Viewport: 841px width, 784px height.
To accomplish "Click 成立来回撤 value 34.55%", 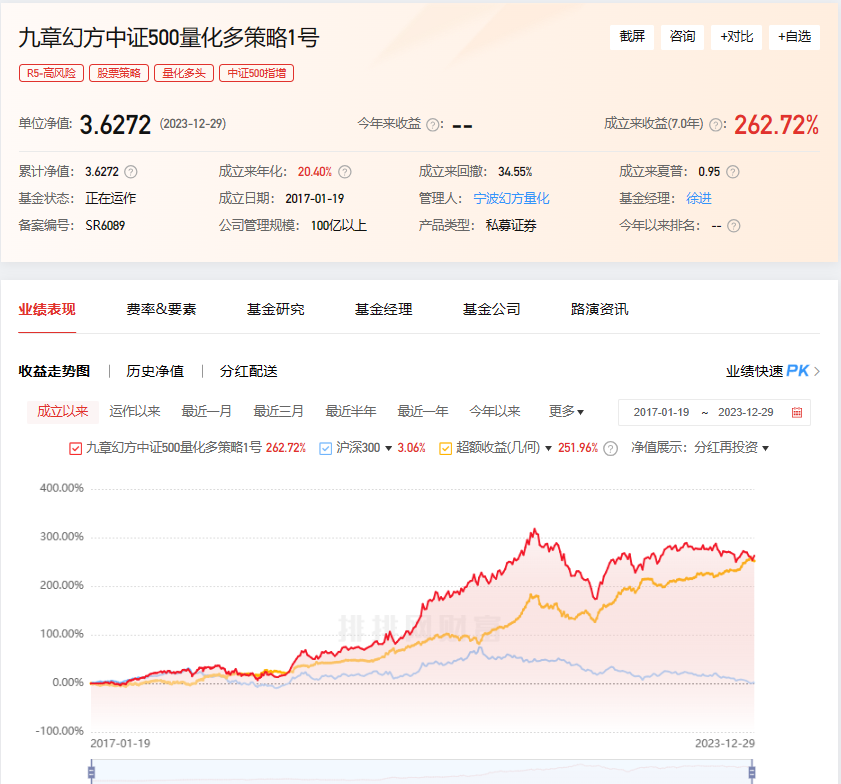I will tap(515, 172).
